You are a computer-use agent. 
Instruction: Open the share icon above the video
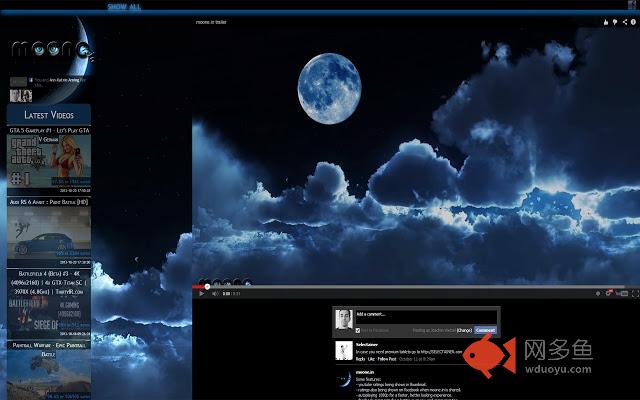(x=624, y=21)
